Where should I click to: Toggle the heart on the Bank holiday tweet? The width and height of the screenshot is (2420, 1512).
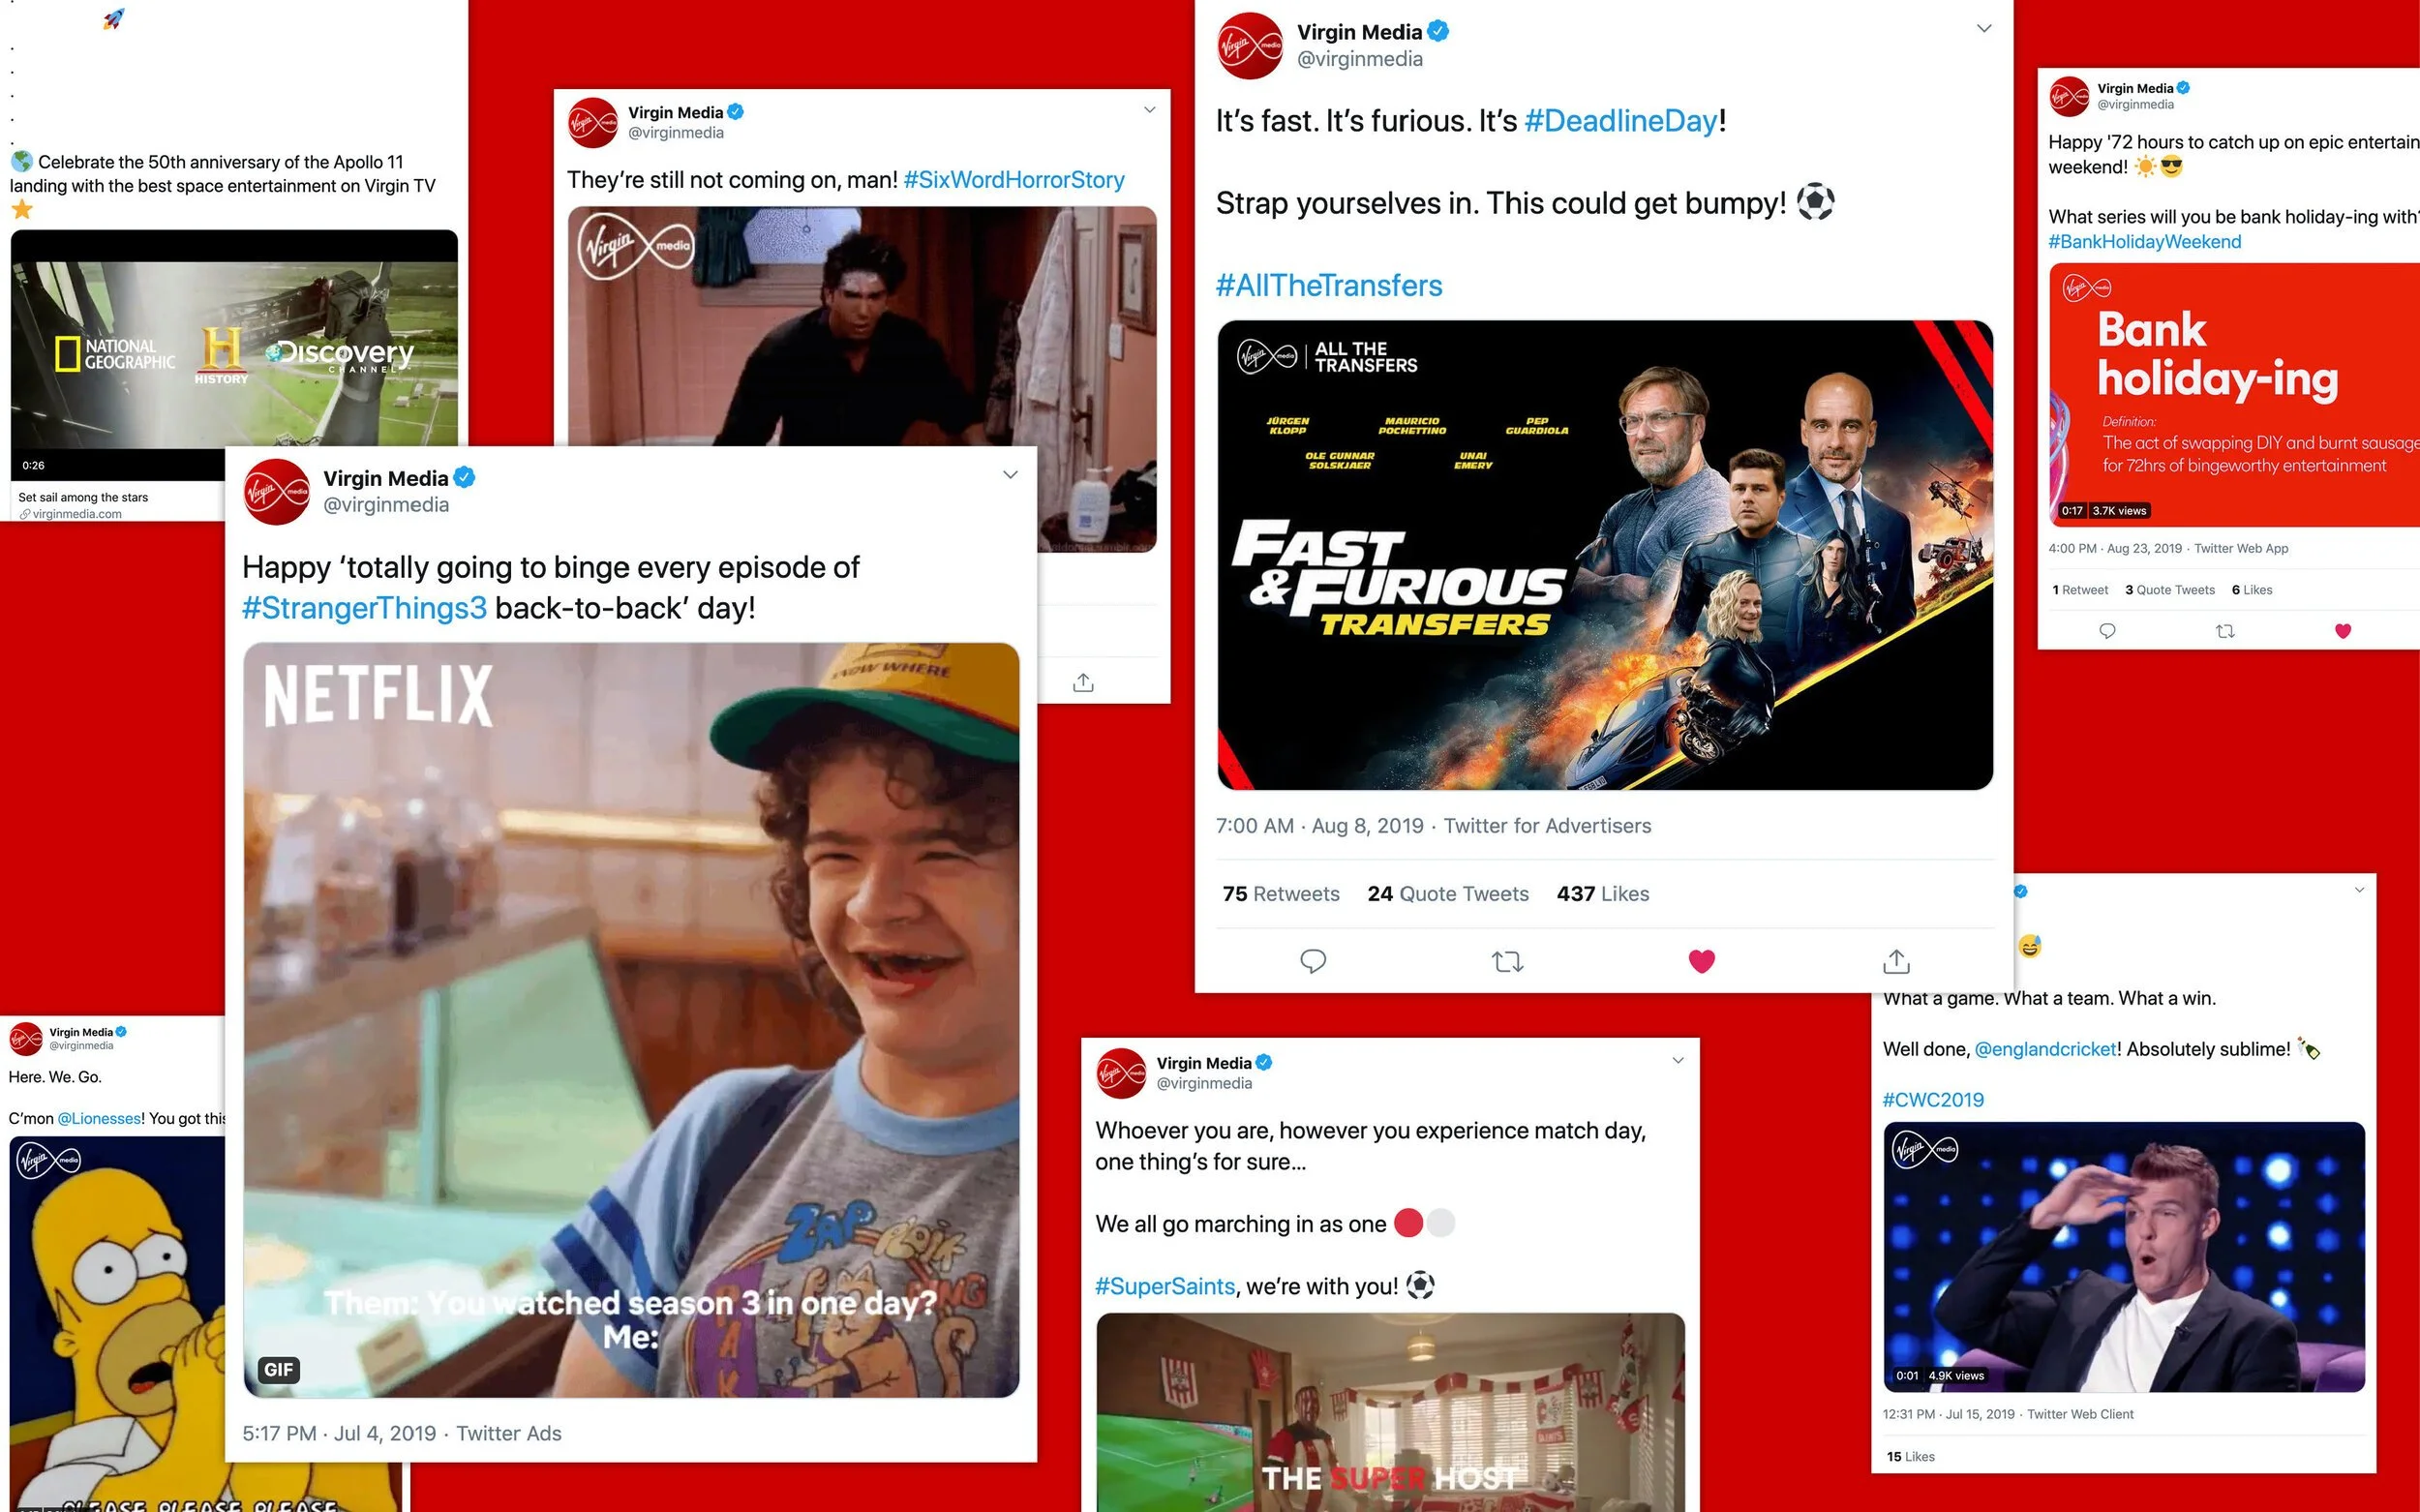(2342, 631)
